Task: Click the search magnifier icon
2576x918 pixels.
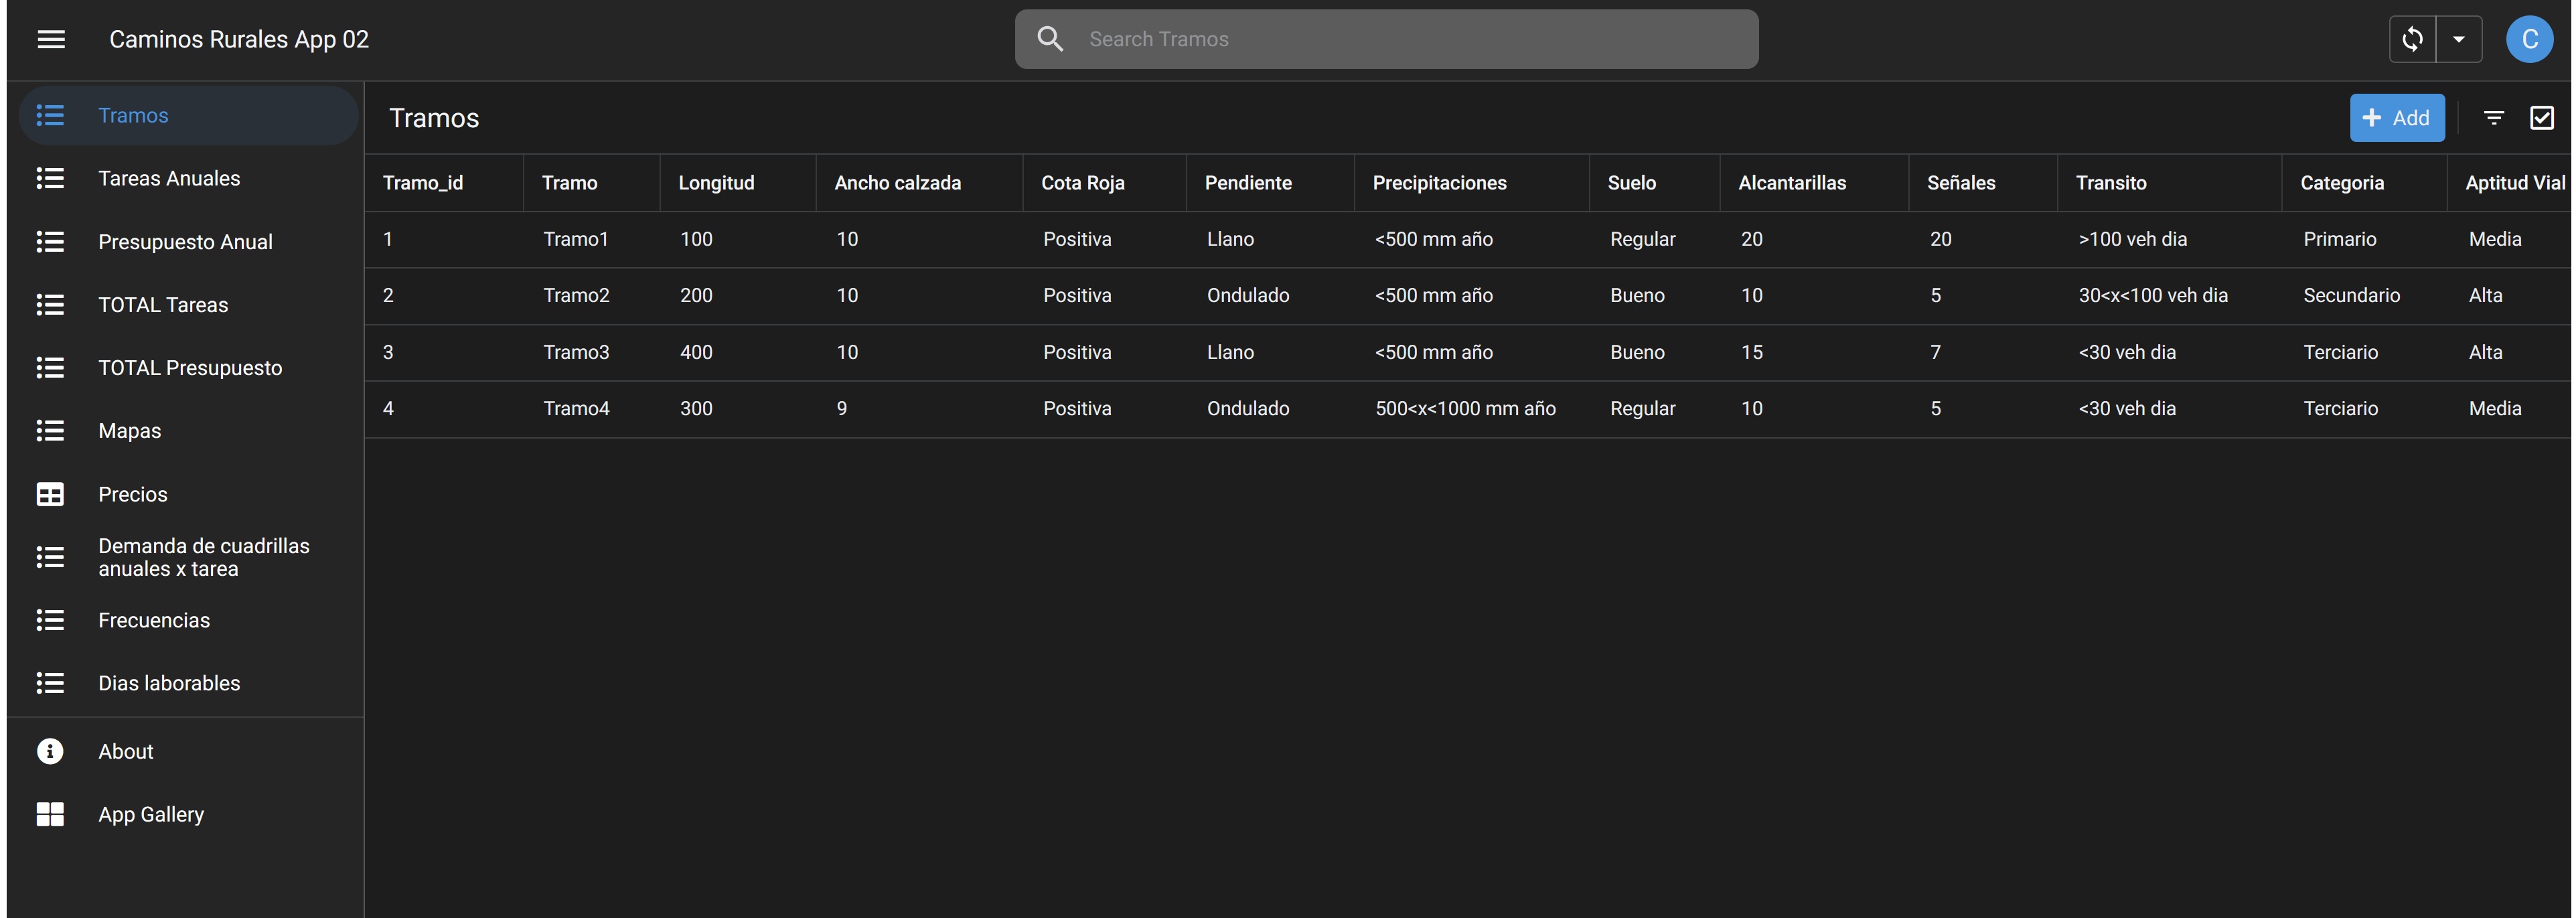Action: coord(1050,39)
